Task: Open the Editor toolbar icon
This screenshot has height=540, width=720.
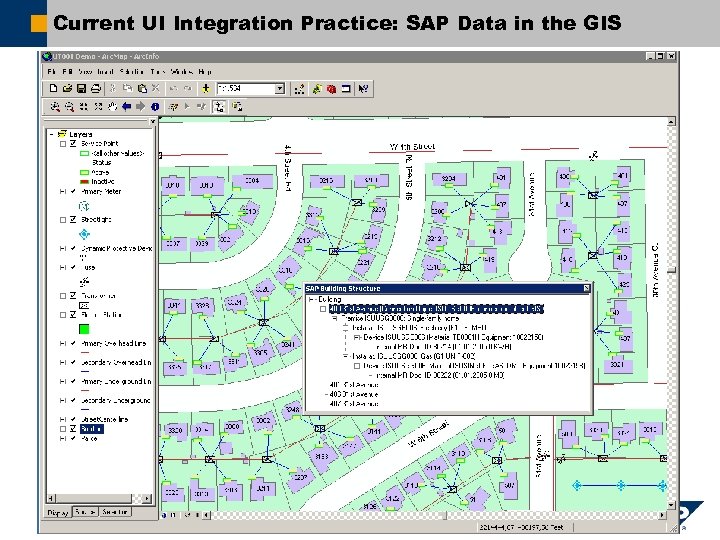Action: click(299, 89)
